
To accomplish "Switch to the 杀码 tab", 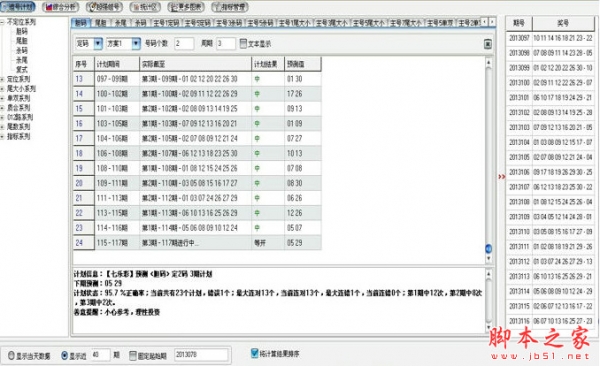I will pyautogui.click(x=141, y=23).
